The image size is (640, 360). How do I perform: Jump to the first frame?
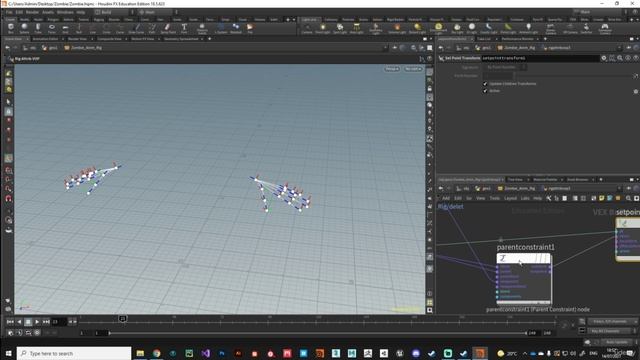10,322
